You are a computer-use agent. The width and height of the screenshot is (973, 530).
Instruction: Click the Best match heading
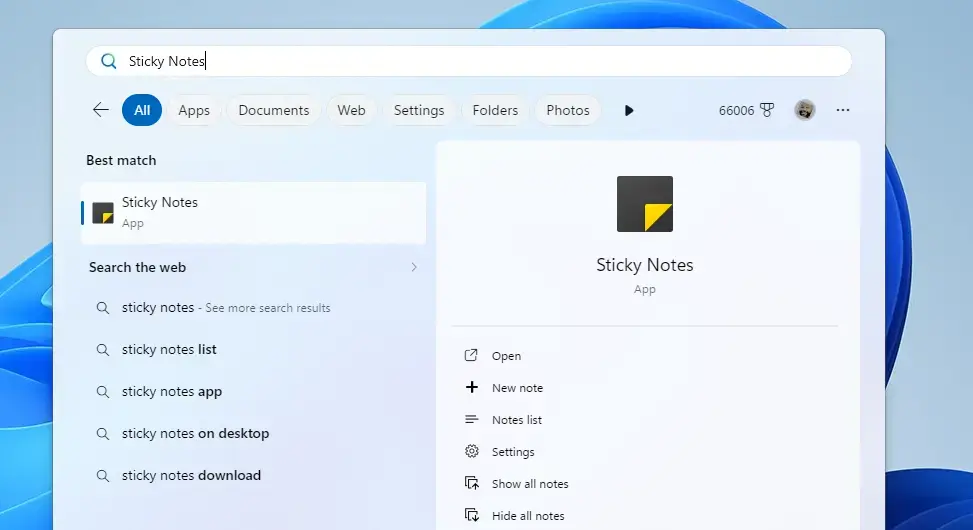coord(121,160)
